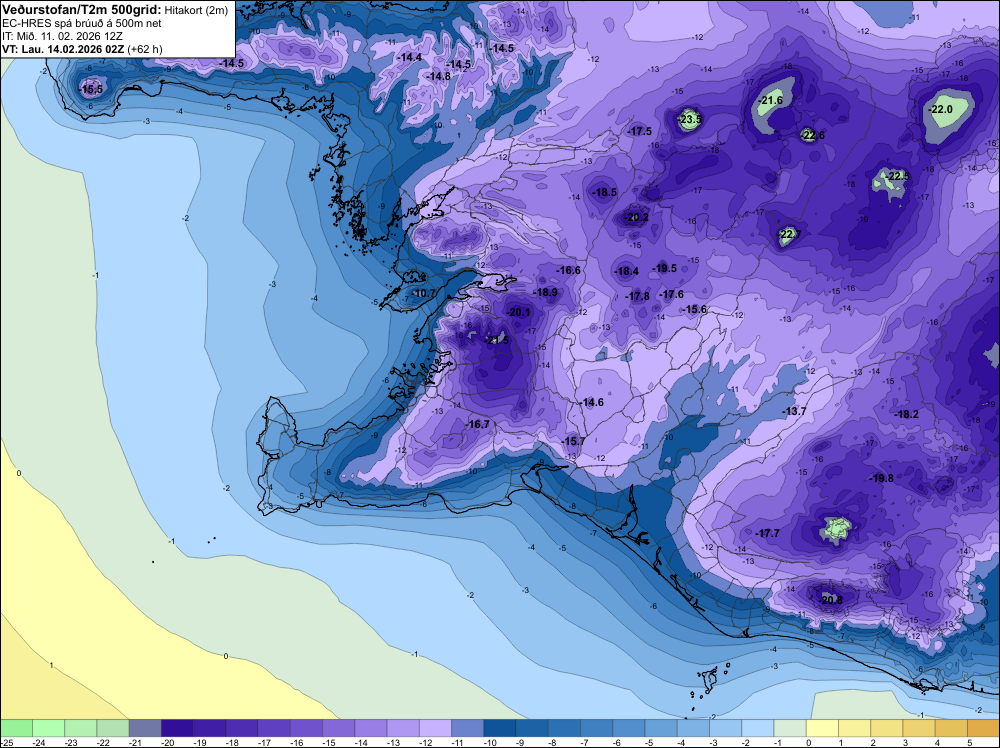Click the -18.5 temperature label
Screen dimensions: 1000x748
[605, 192]
